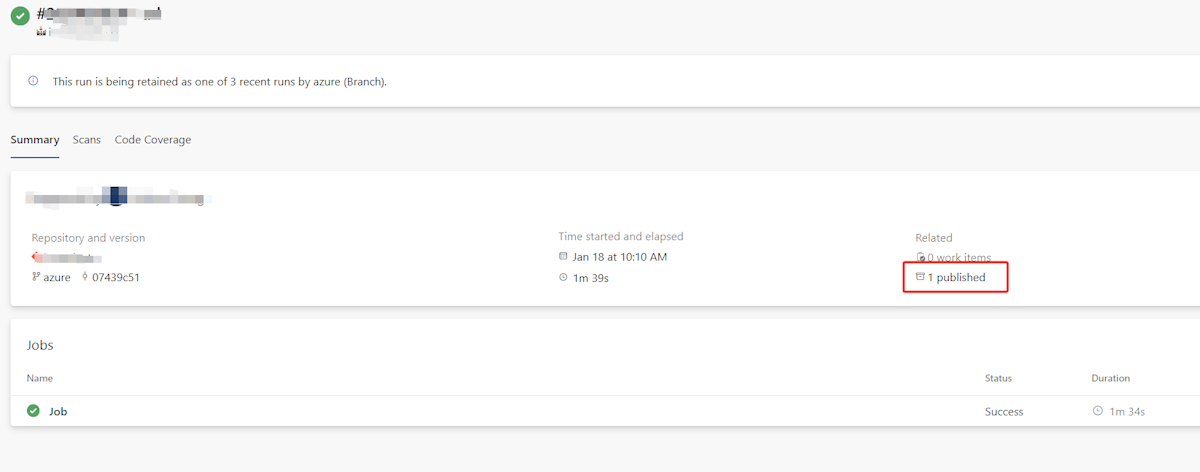Screen dimensions: 1200x472
Task: Click the calendar icon beside Jan 18
Action: pos(563,257)
